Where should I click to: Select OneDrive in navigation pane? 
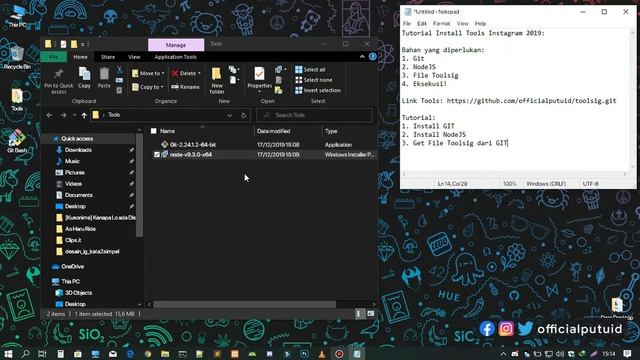click(x=72, y=267)
